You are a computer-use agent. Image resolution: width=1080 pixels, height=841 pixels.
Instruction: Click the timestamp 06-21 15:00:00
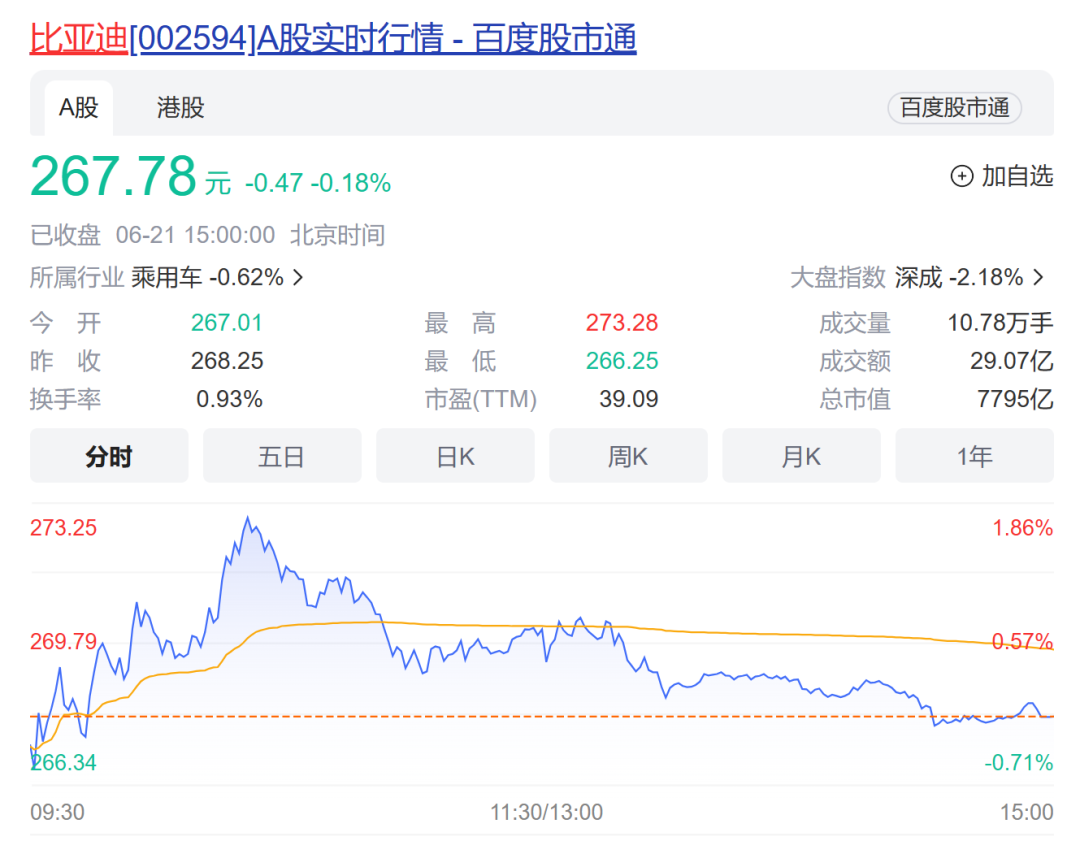(195, 236)
